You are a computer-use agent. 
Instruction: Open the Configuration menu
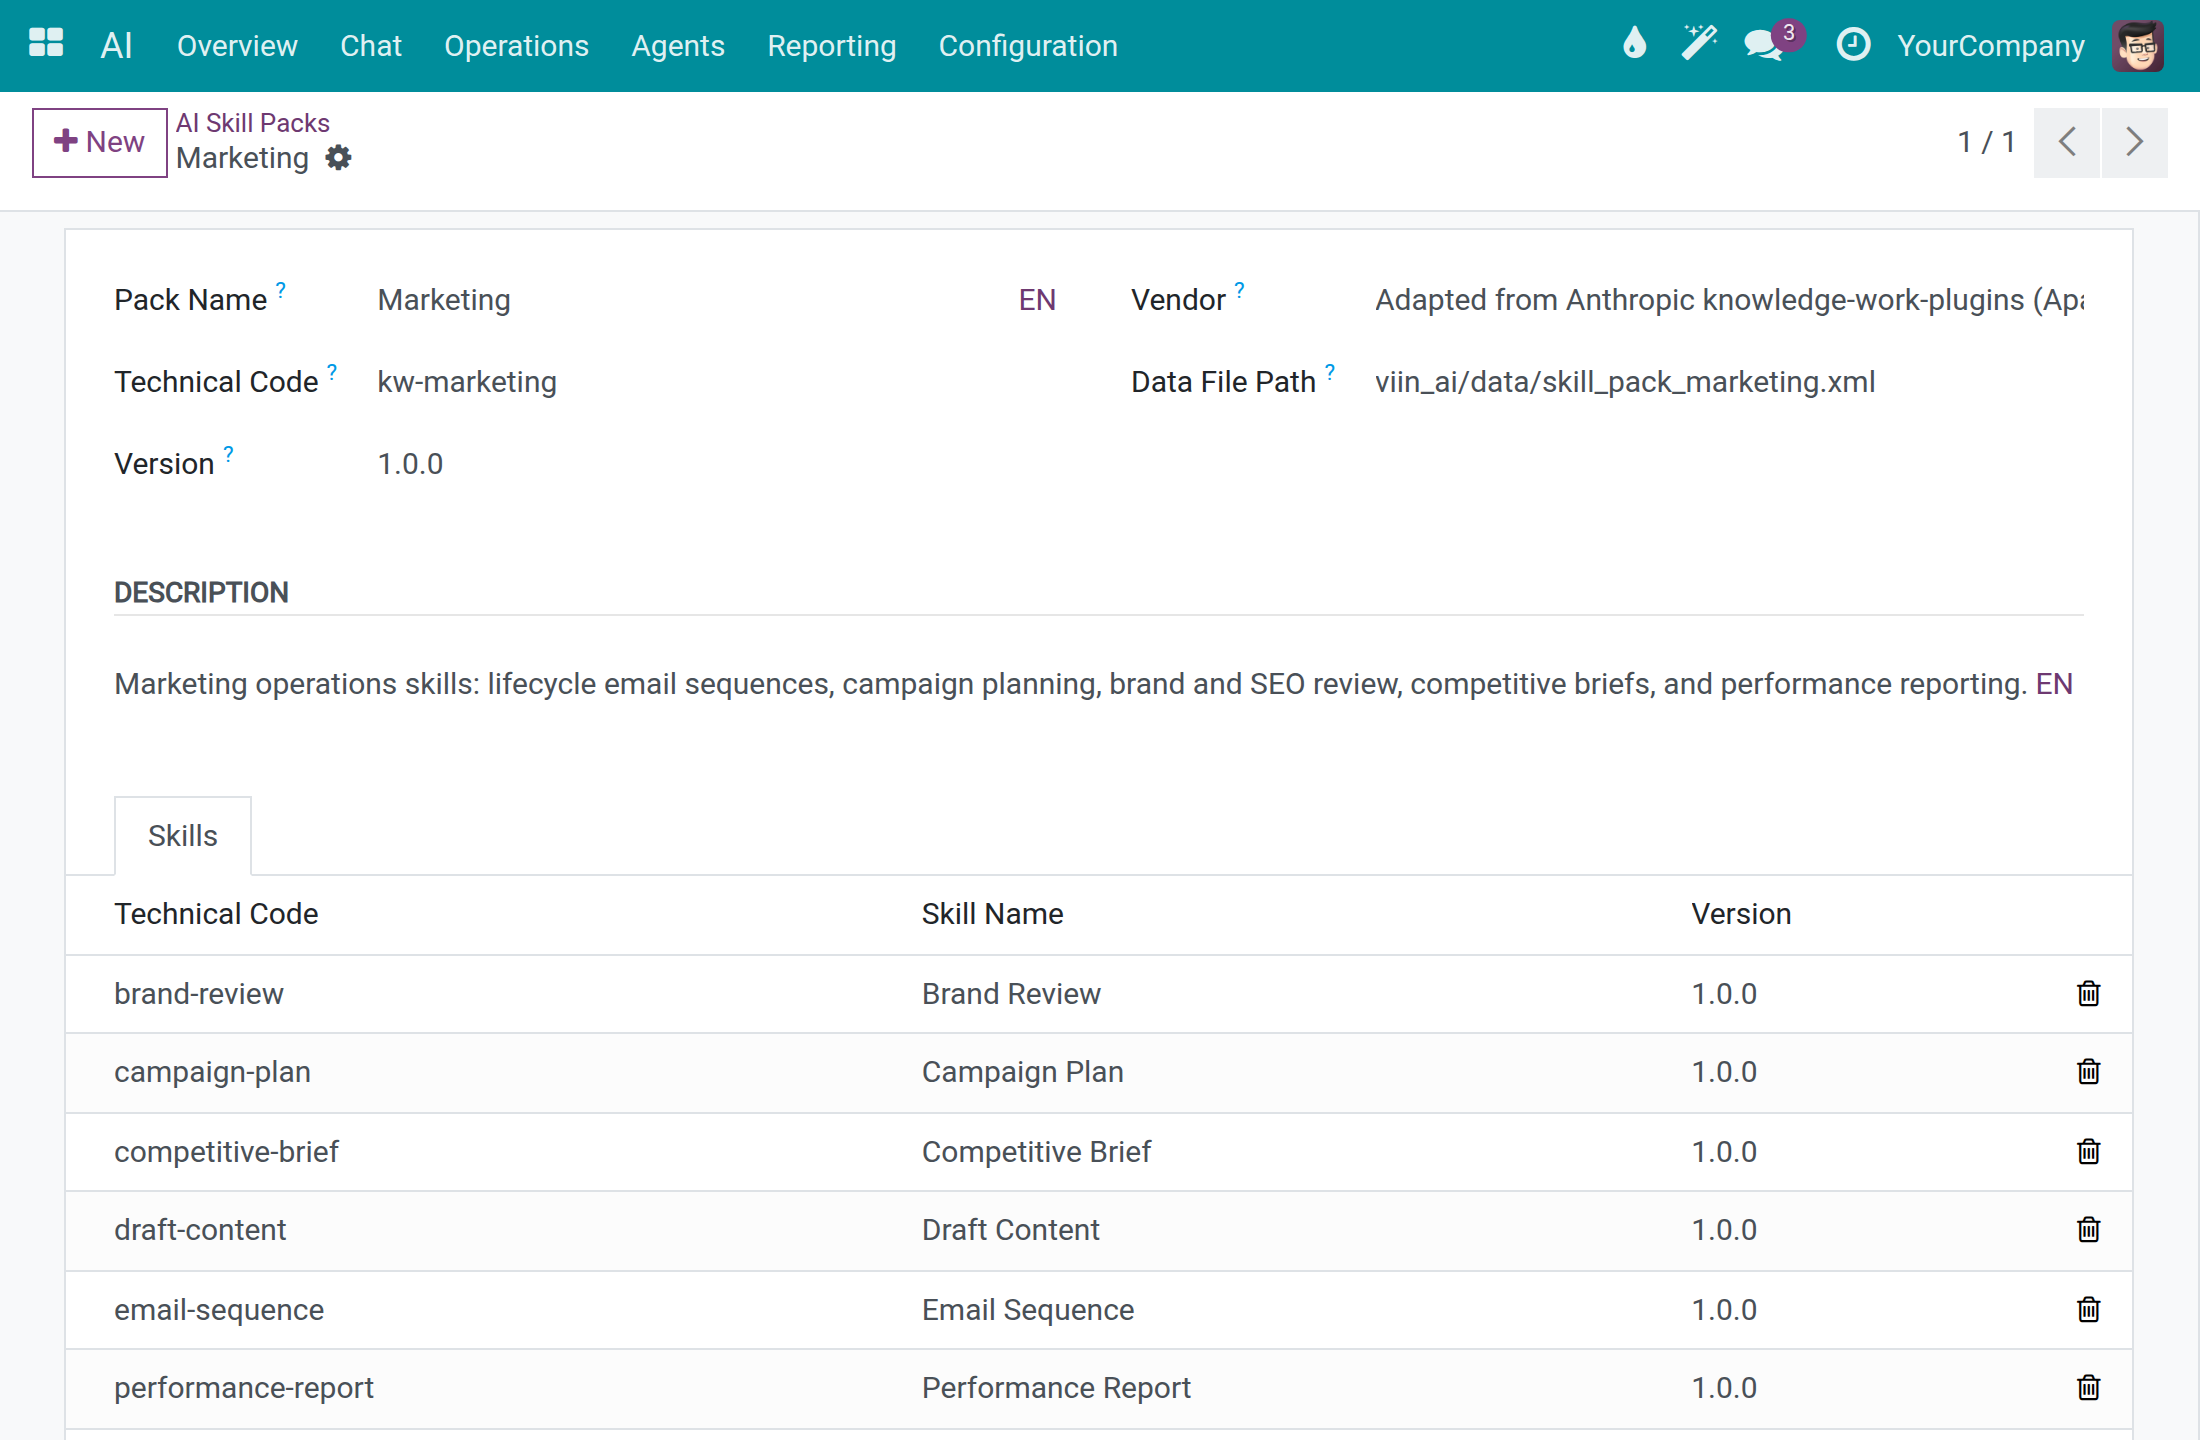1028,46
